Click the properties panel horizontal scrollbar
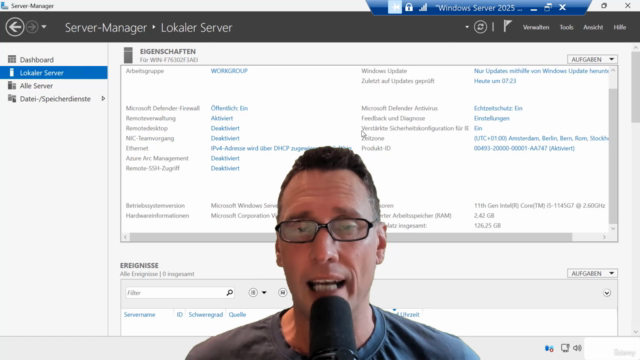 351,237
